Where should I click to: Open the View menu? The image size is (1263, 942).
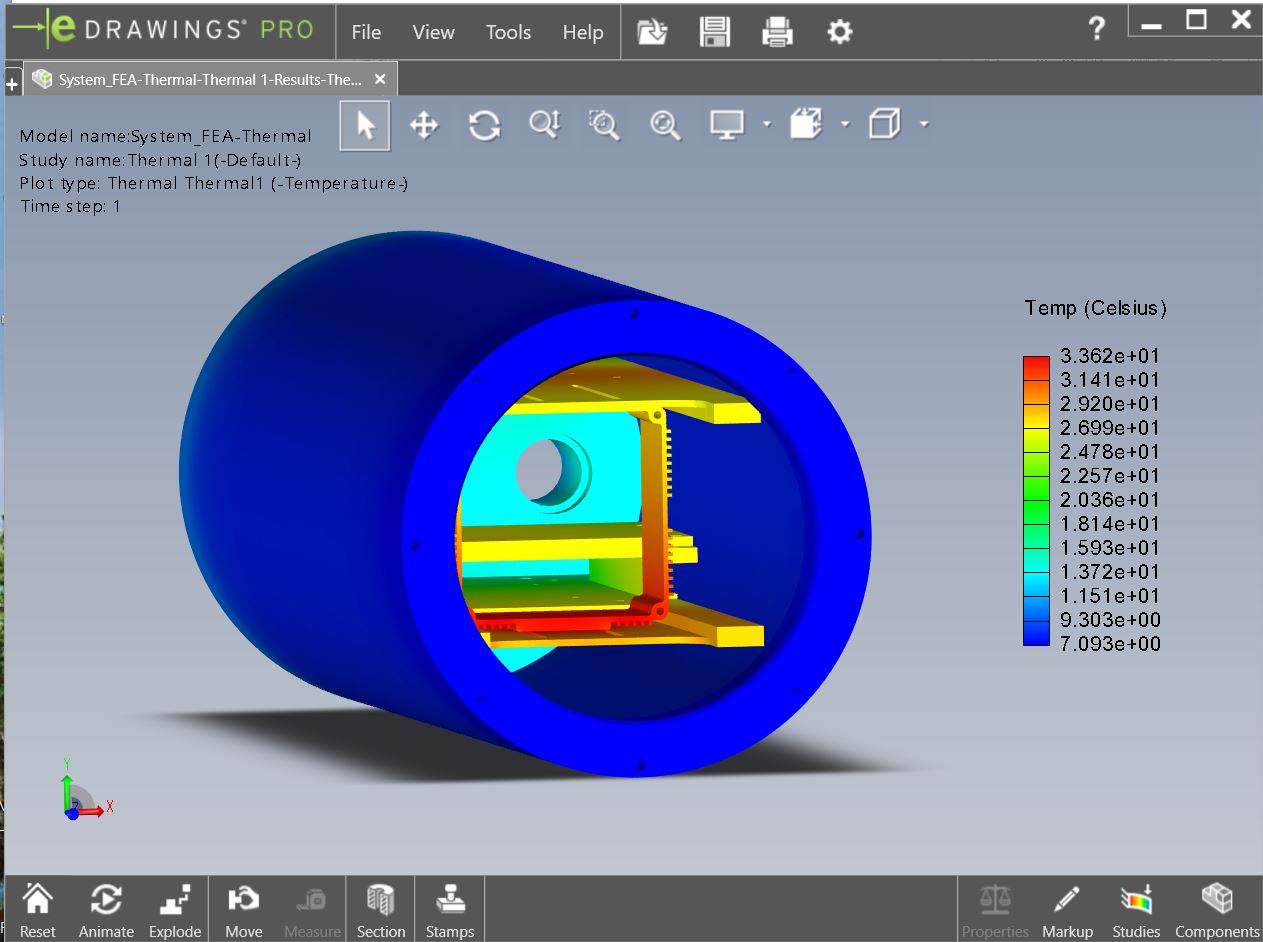pos(433,32)
